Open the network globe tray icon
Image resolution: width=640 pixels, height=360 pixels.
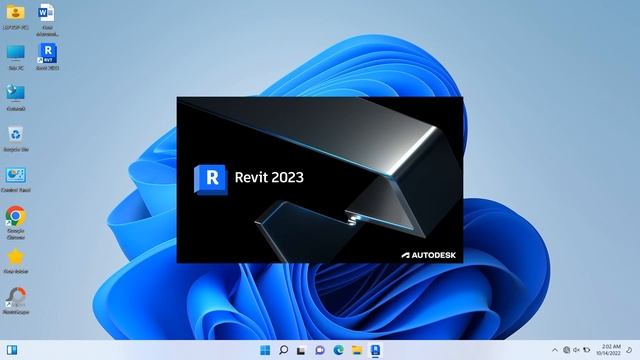point(567,350)
